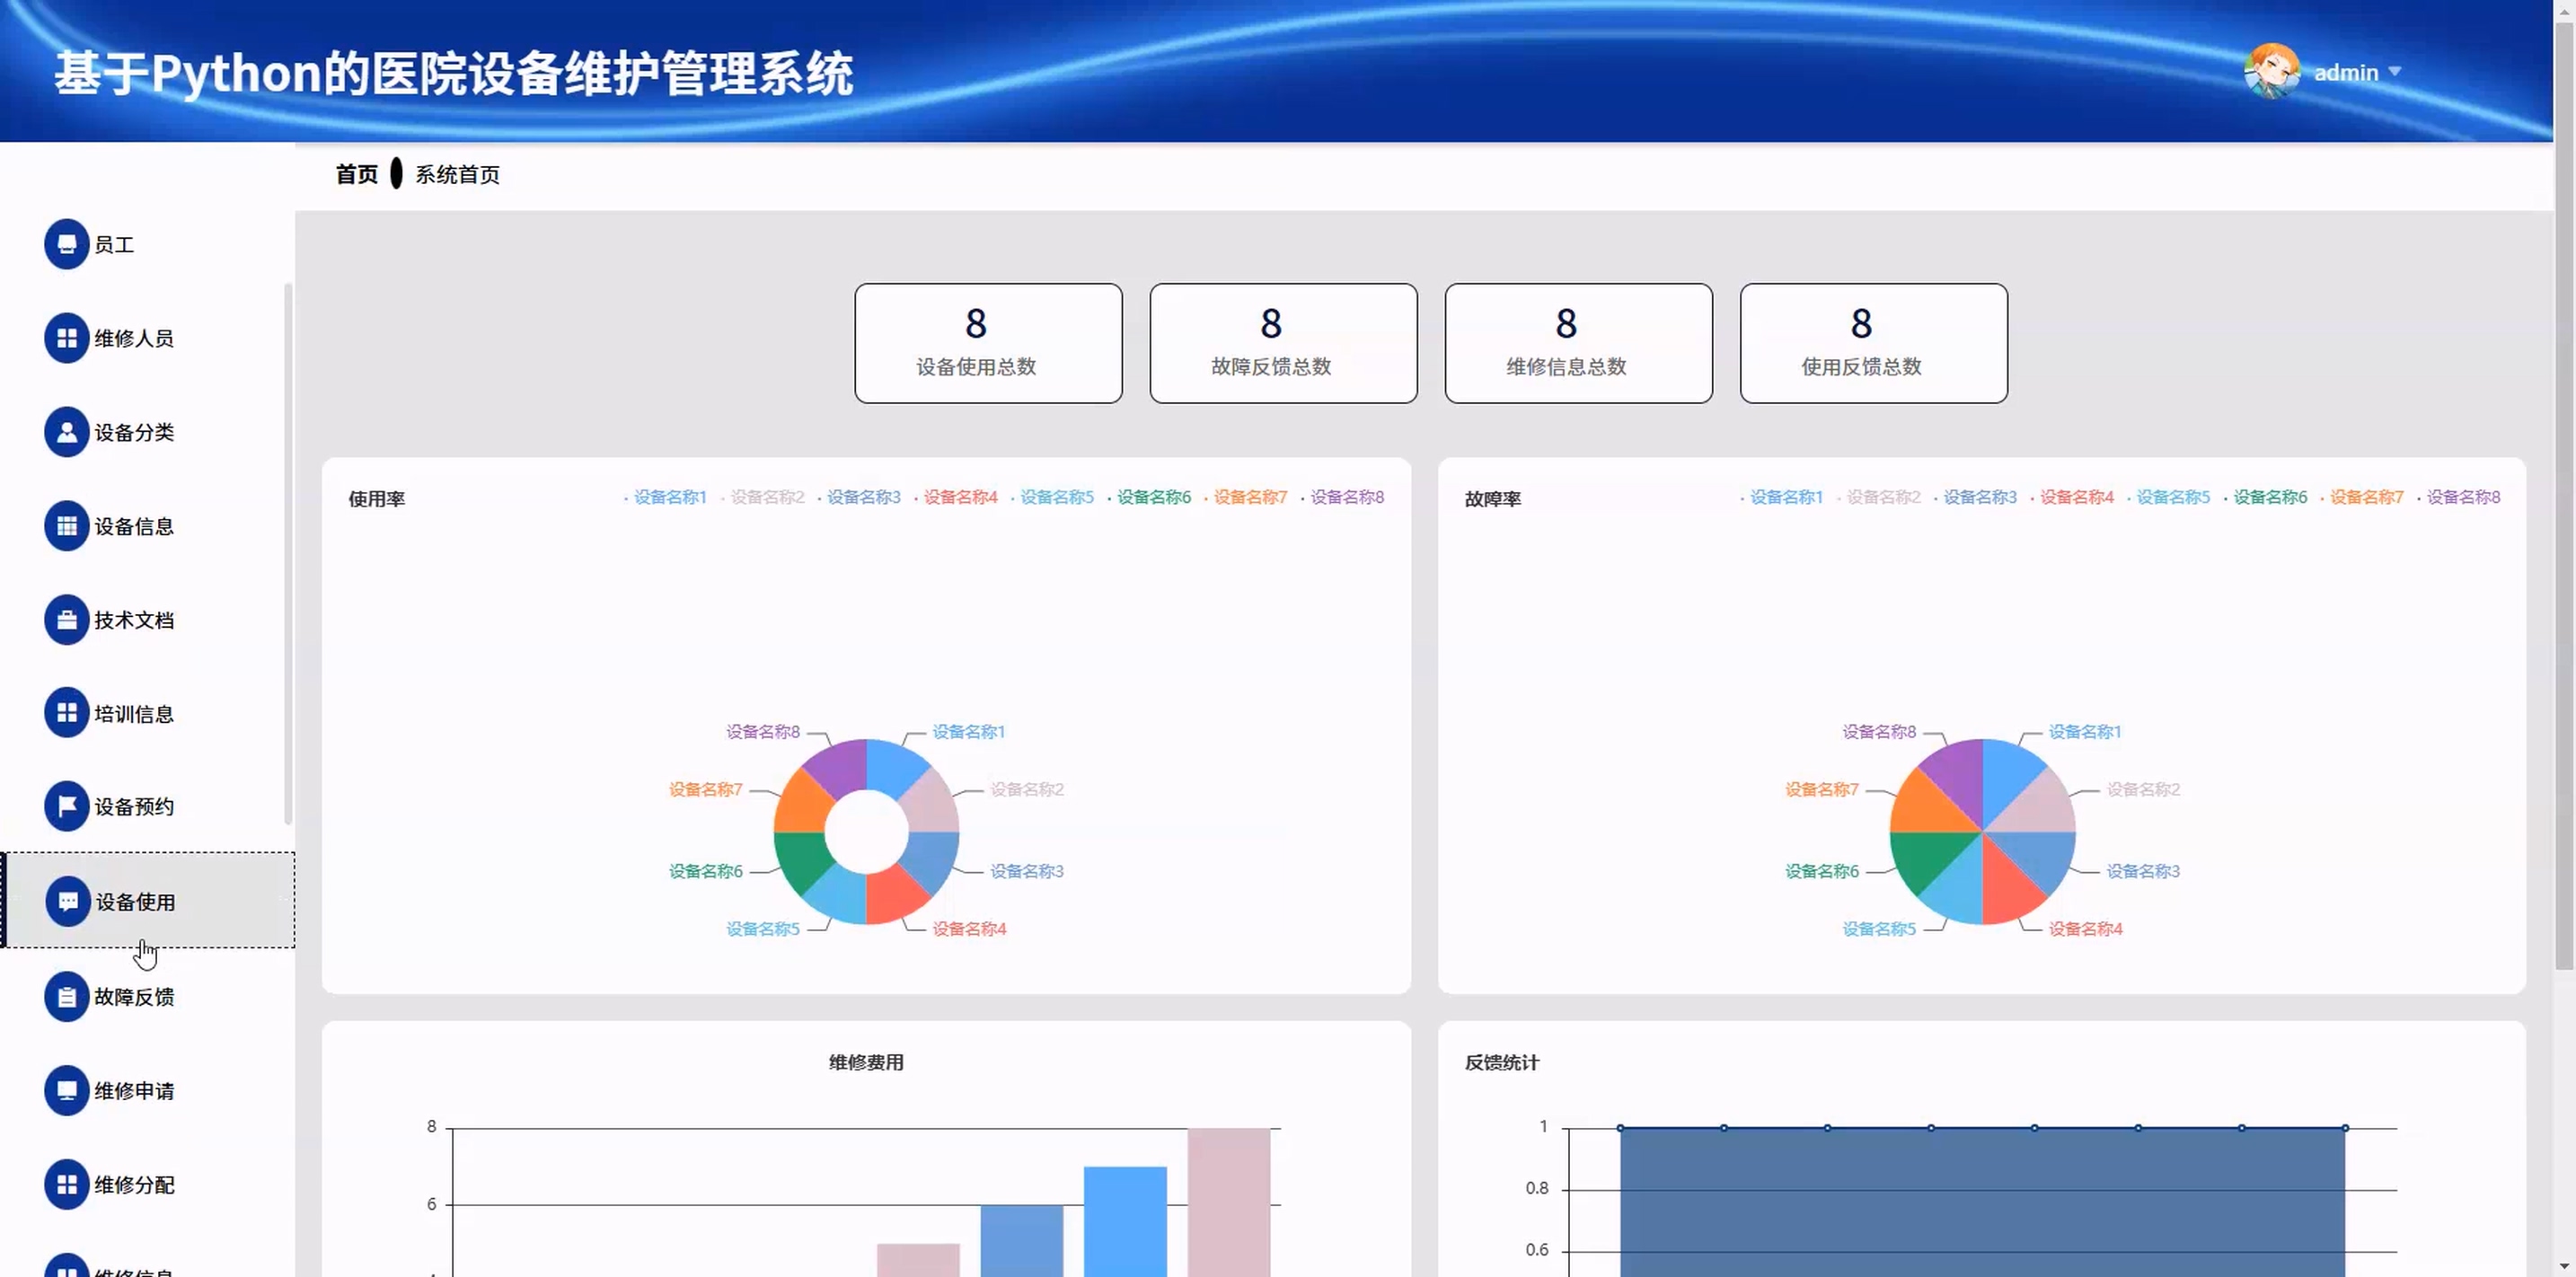Click the 设备使用总数 stat card

[x=987, y=343]
